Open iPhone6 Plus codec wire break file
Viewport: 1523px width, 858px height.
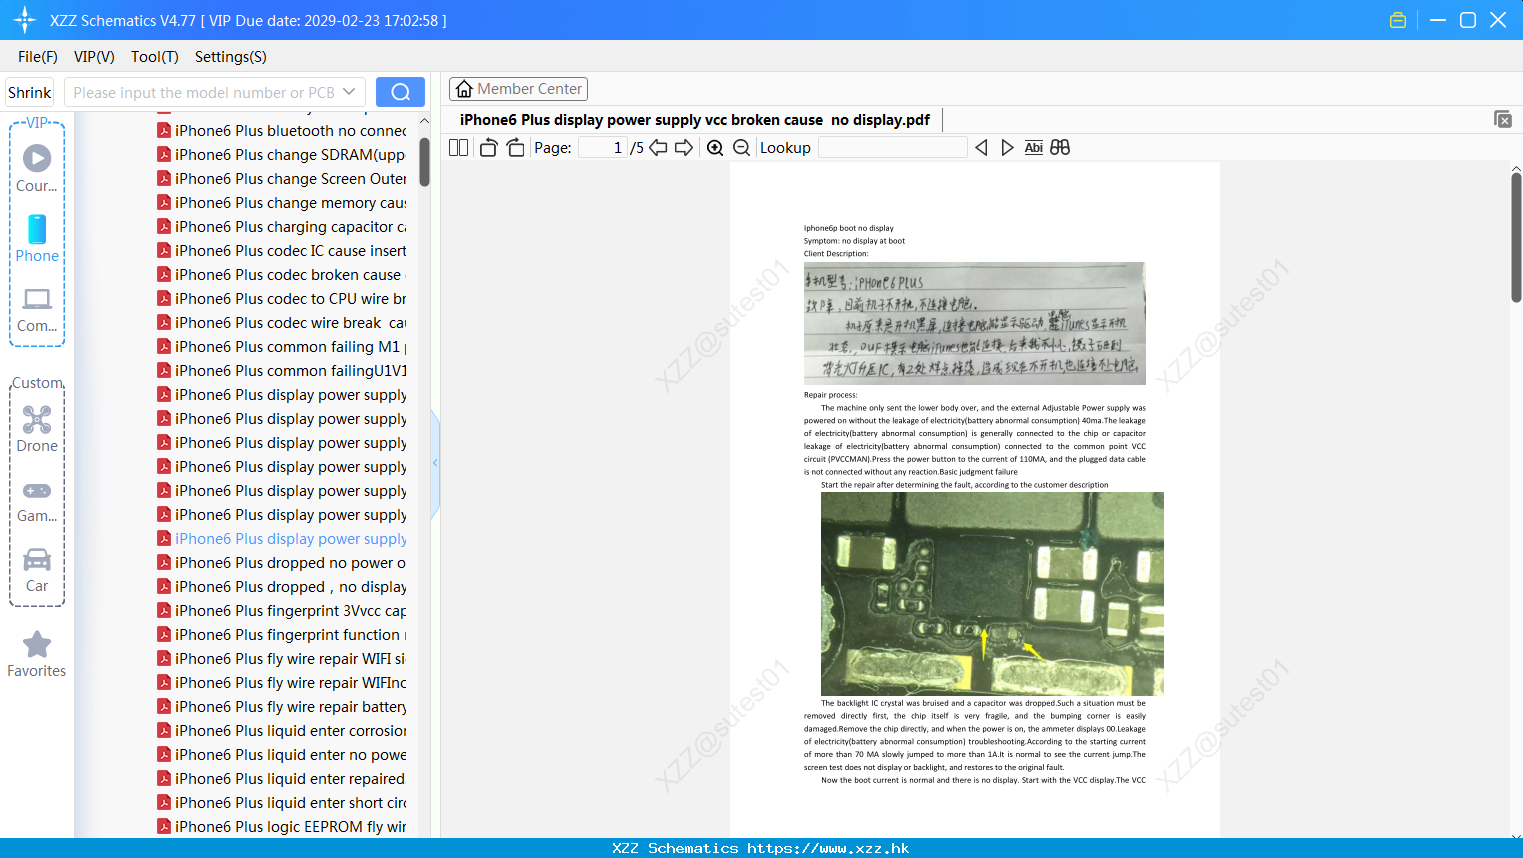(282, 322)
